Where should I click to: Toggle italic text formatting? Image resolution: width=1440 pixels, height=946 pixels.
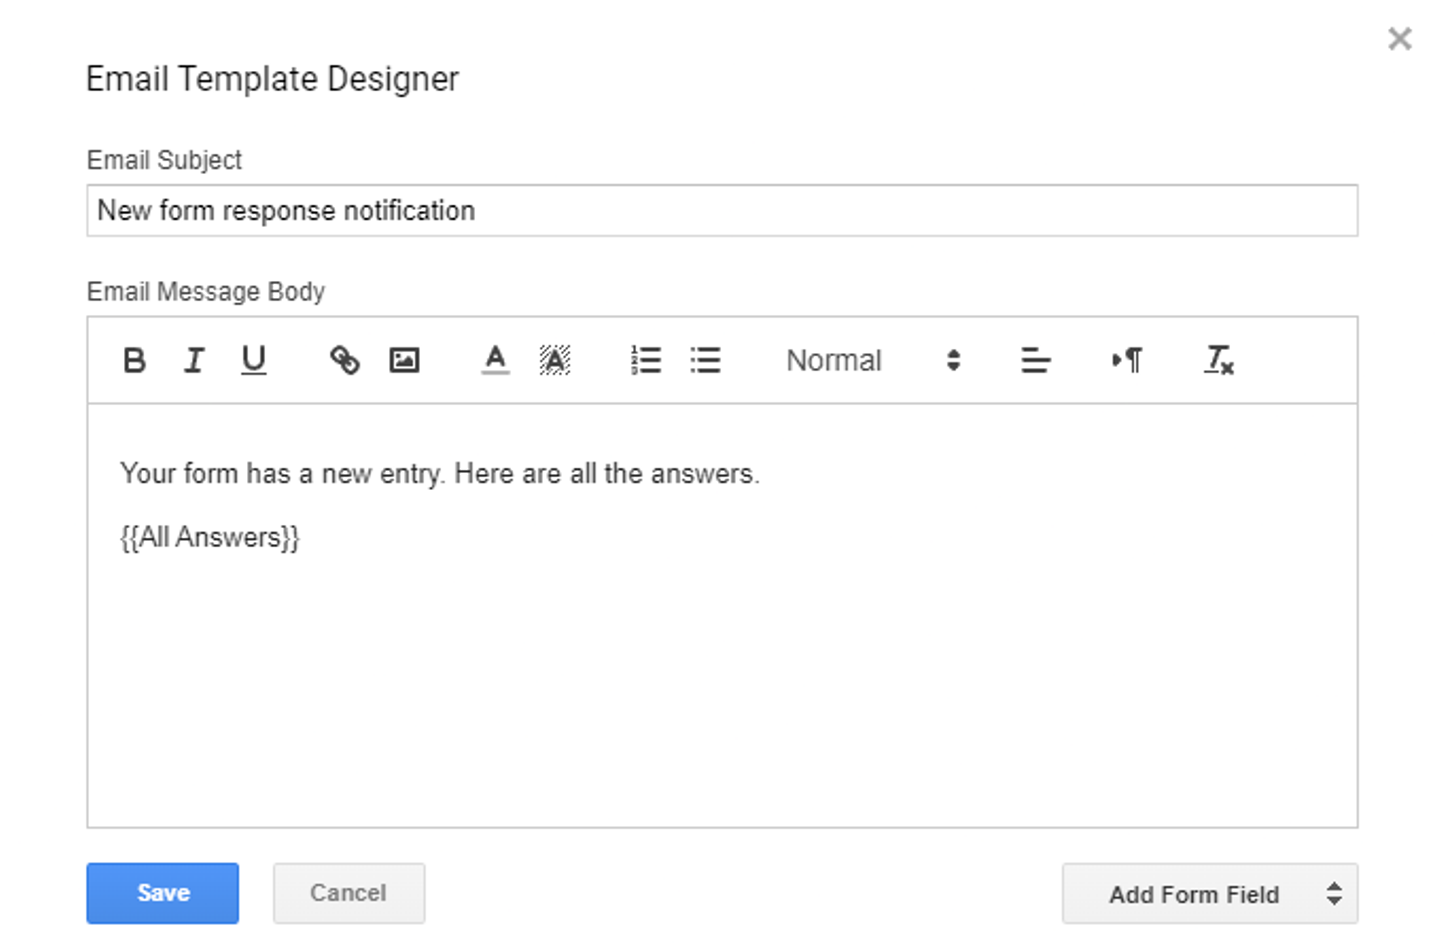tap(194, 360)
